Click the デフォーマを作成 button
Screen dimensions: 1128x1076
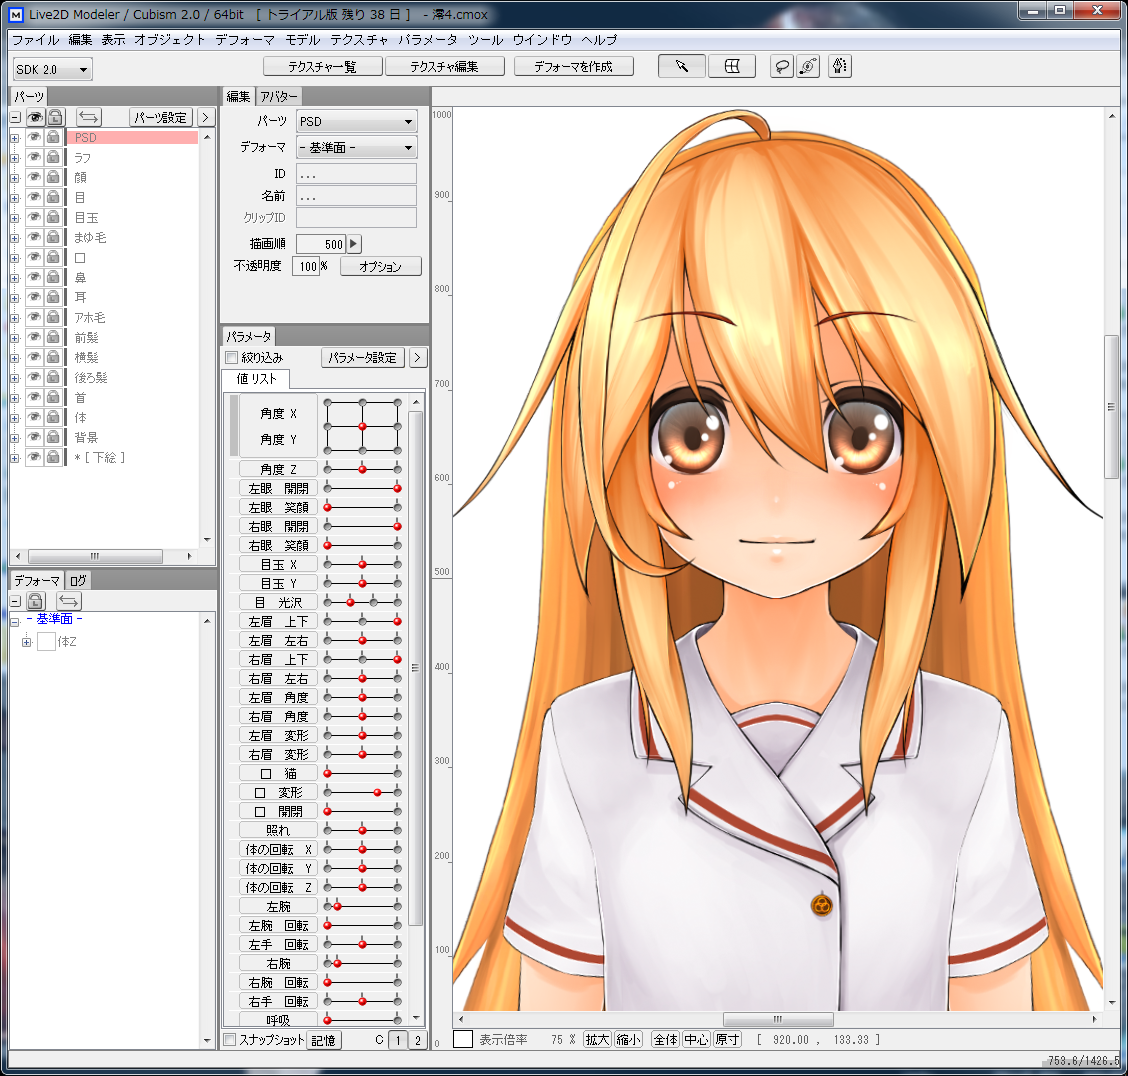click(x=573, y=66)
